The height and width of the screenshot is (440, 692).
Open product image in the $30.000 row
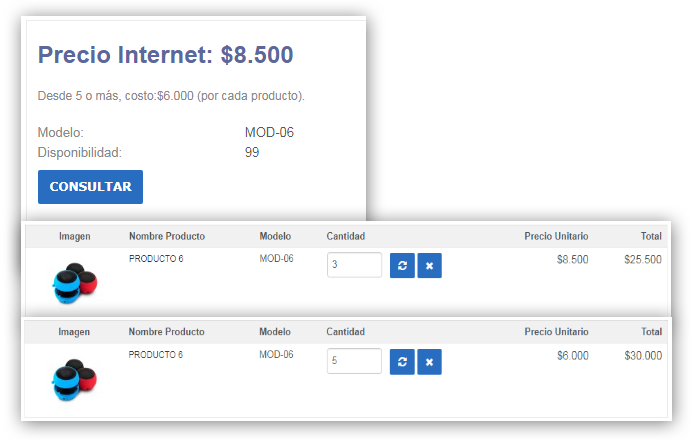pos(75,378)
